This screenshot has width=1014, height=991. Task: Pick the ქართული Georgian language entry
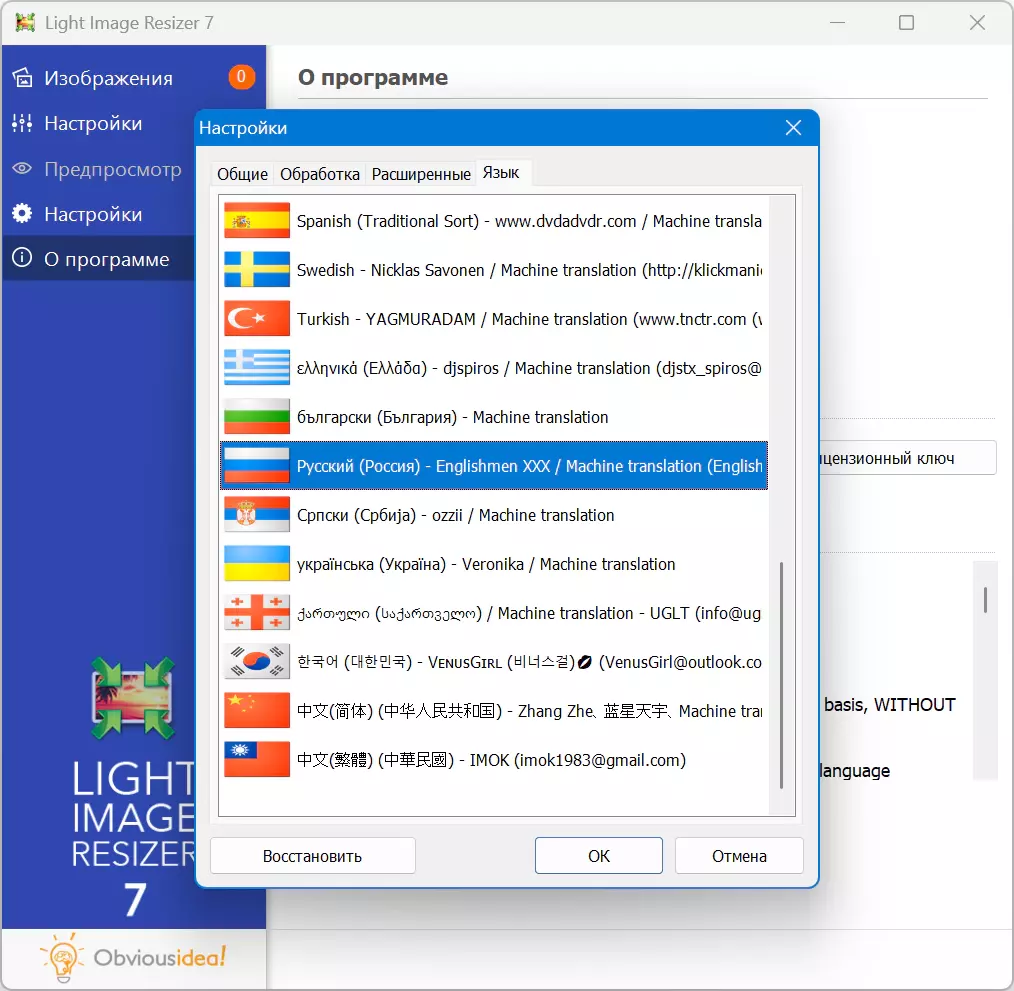pyautogui.click(x=494, y=613)
